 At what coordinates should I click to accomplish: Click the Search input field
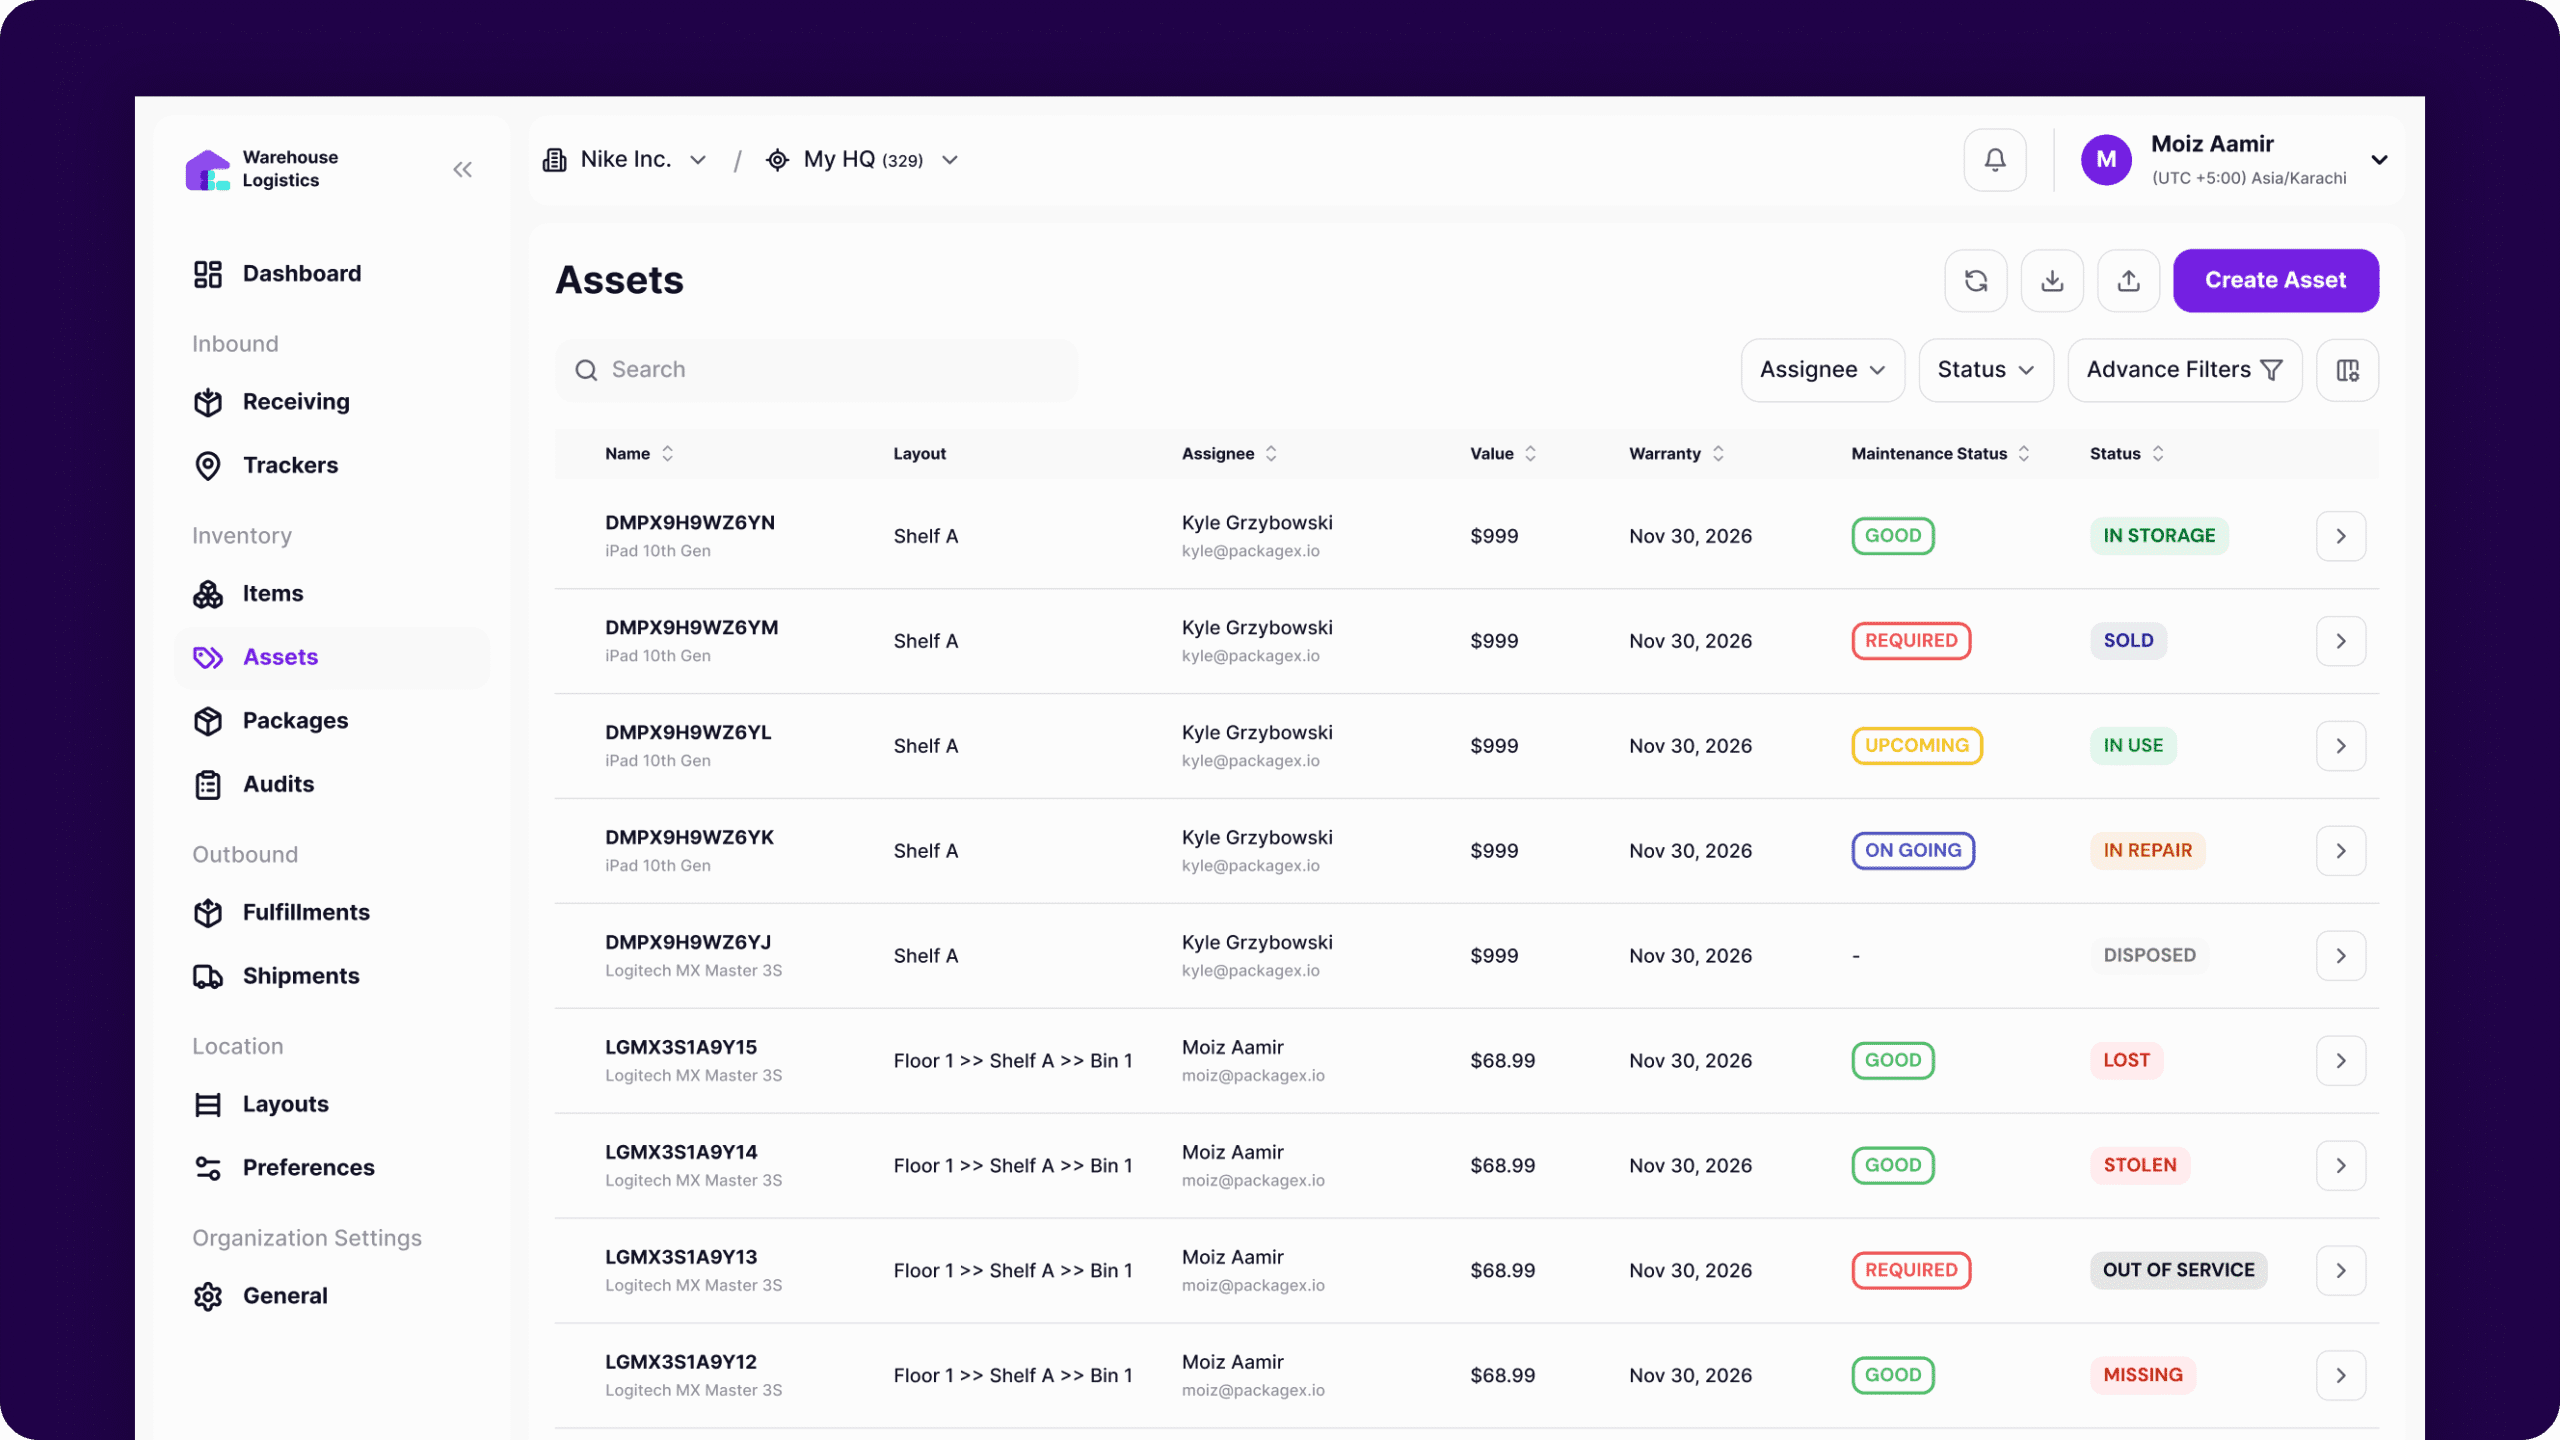click(x=816, y=370)
